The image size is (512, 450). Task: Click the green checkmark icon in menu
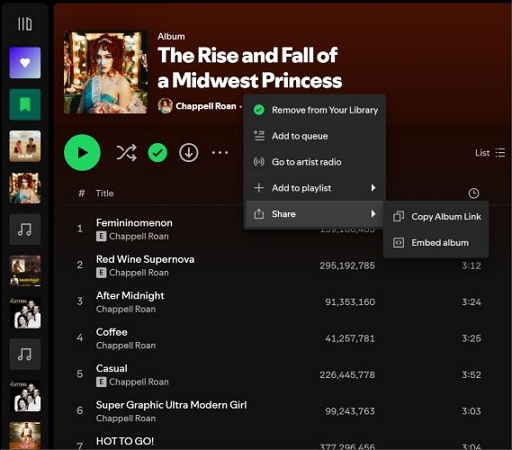click(x=259, y=110)
